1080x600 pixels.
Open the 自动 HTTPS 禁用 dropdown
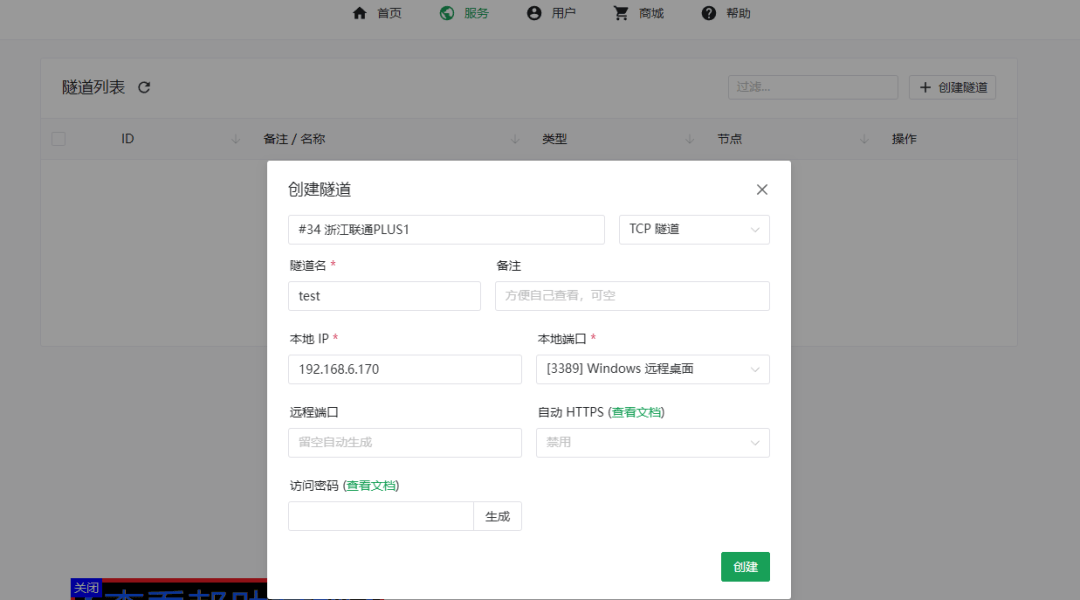(x=653, y=442)
